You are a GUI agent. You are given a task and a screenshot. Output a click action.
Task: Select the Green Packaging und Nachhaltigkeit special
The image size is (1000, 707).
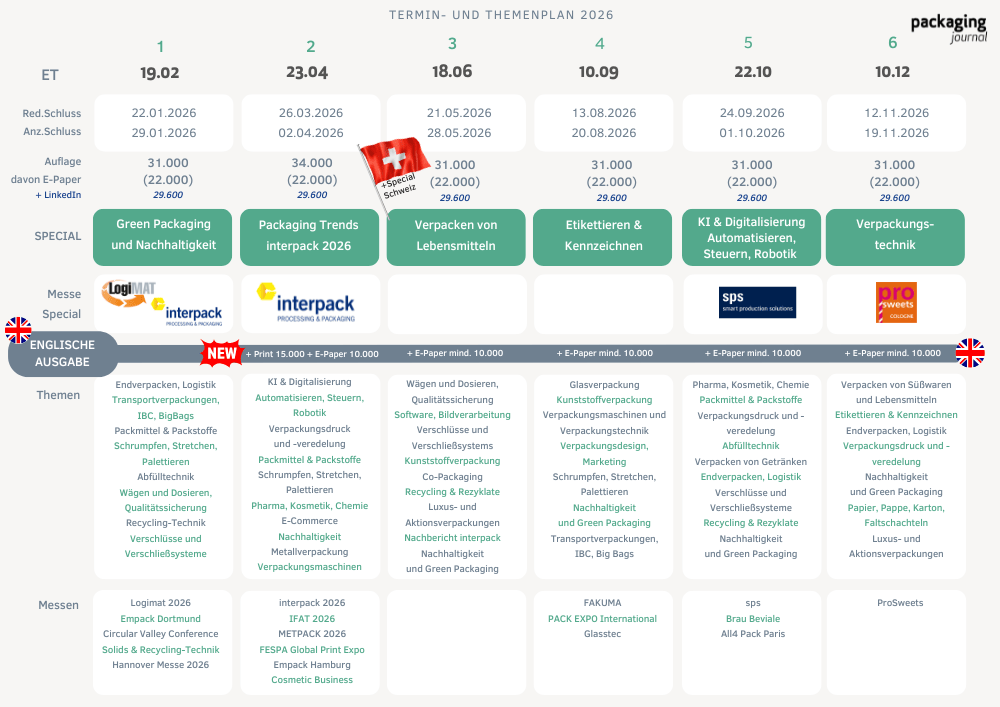160,236
